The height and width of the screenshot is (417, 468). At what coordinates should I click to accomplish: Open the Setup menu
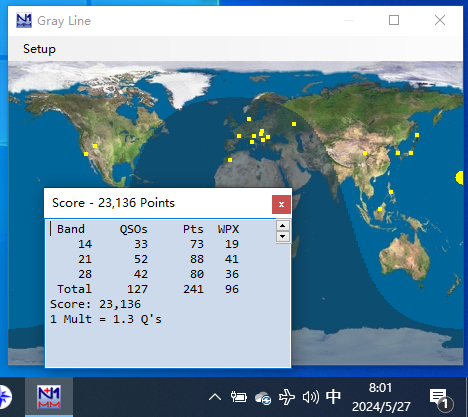pos(39,49)
